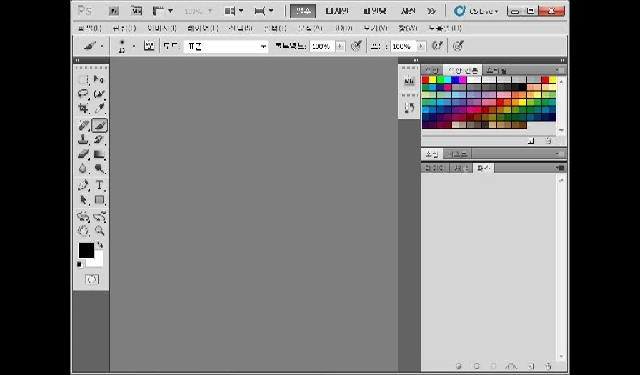This screenshot has height=375, width=640.
Task: Select the Gradient tool
Action: tap(99, 154)
